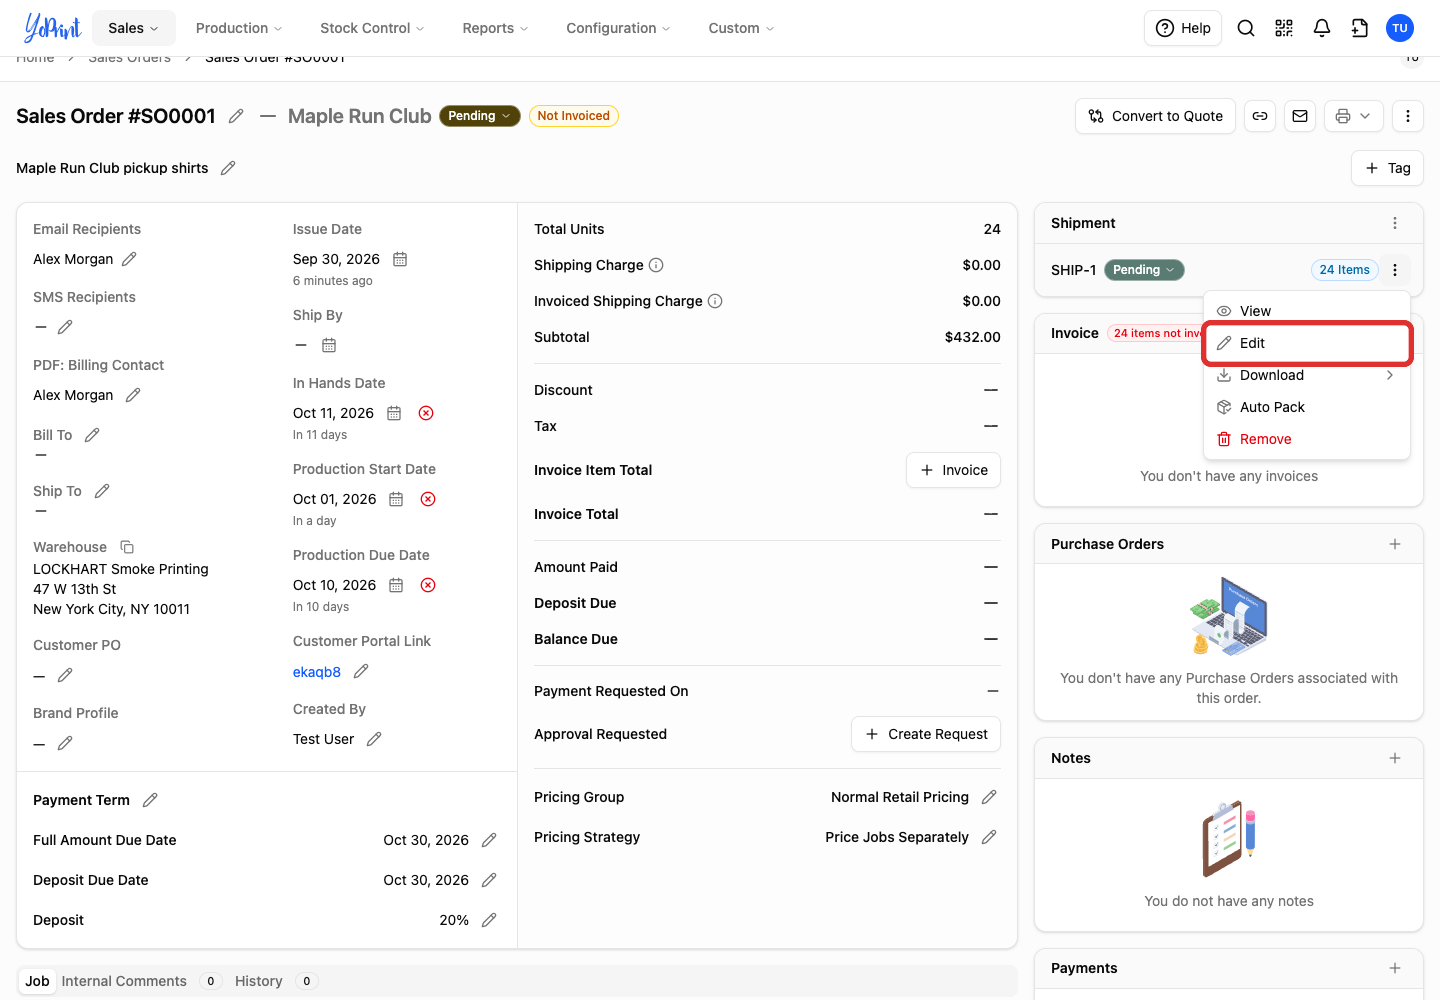Copy the Warehouse address

[x=127, y=547]
